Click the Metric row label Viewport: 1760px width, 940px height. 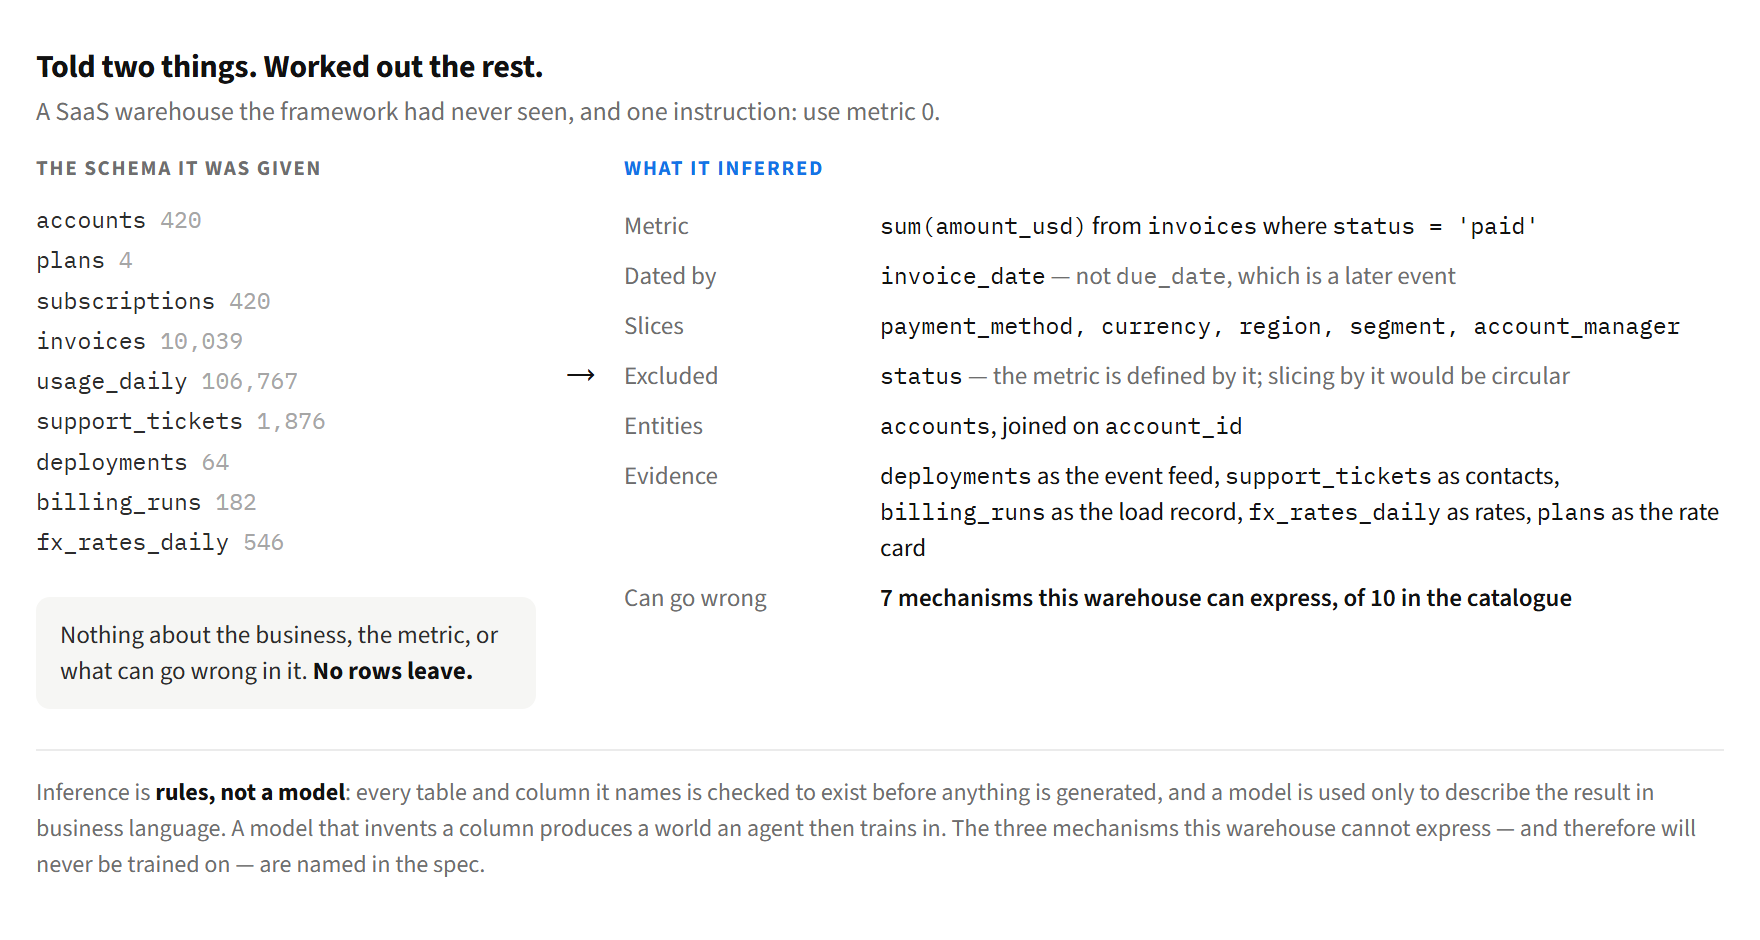click(656, 226)
